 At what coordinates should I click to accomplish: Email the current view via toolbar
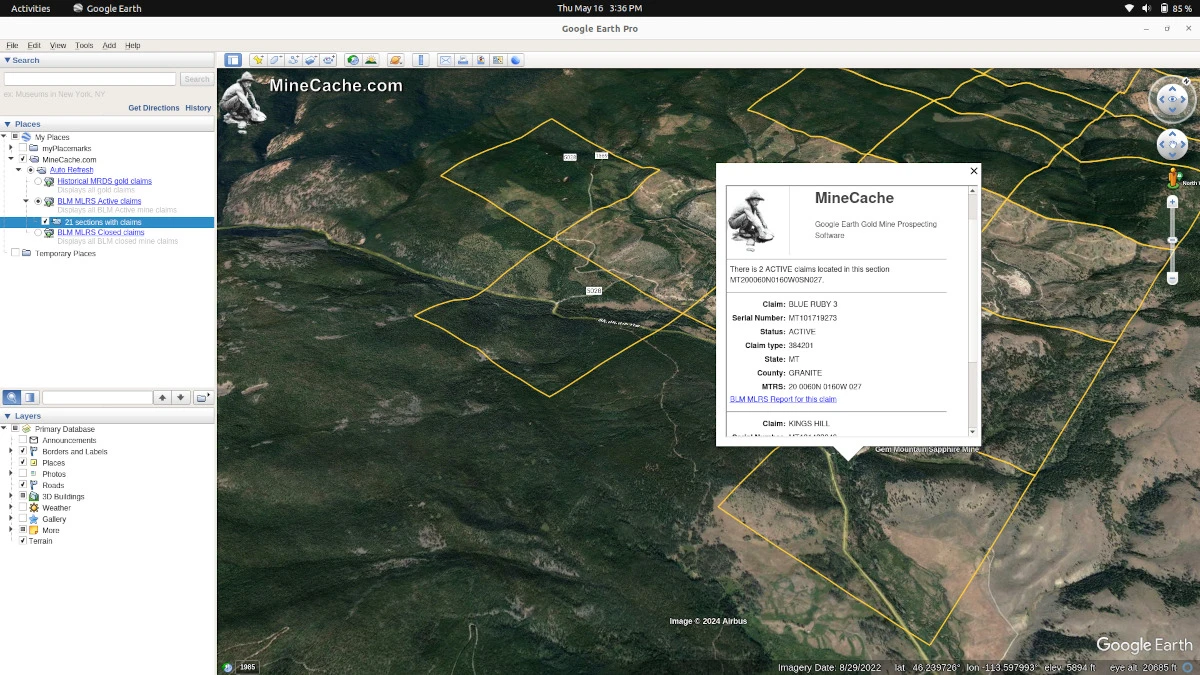tap(445, 59)
